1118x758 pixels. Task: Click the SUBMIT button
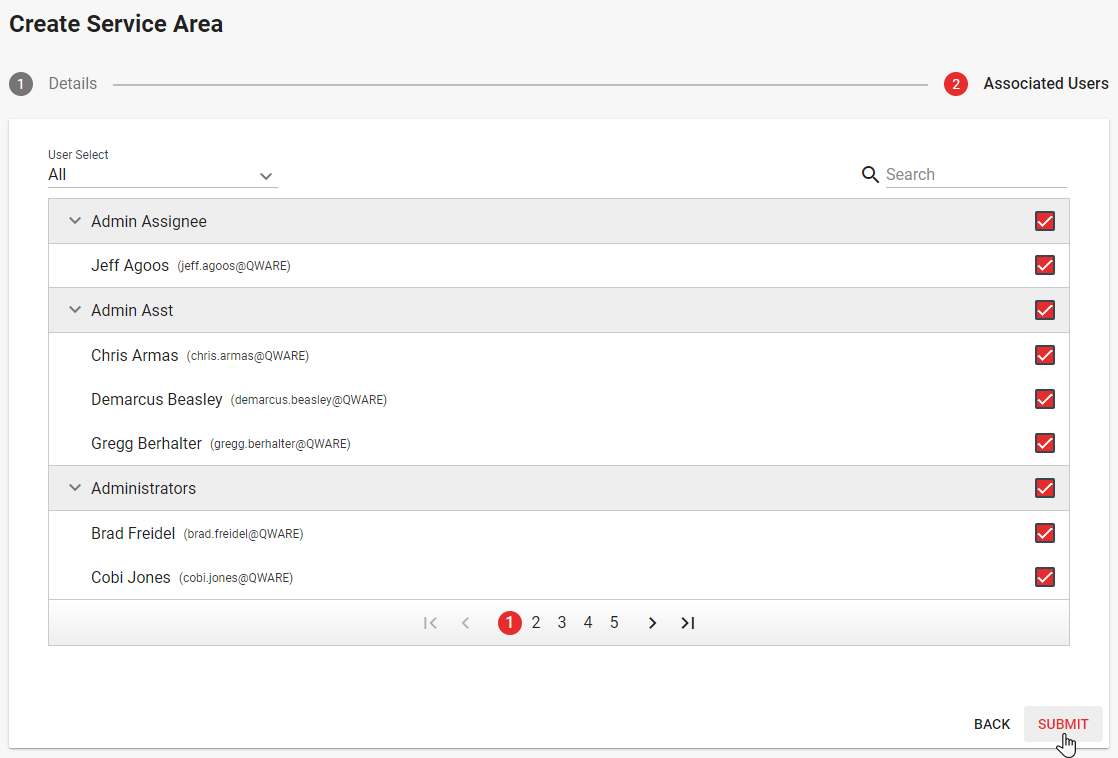pyautogui.click(x=1063, y=724)
